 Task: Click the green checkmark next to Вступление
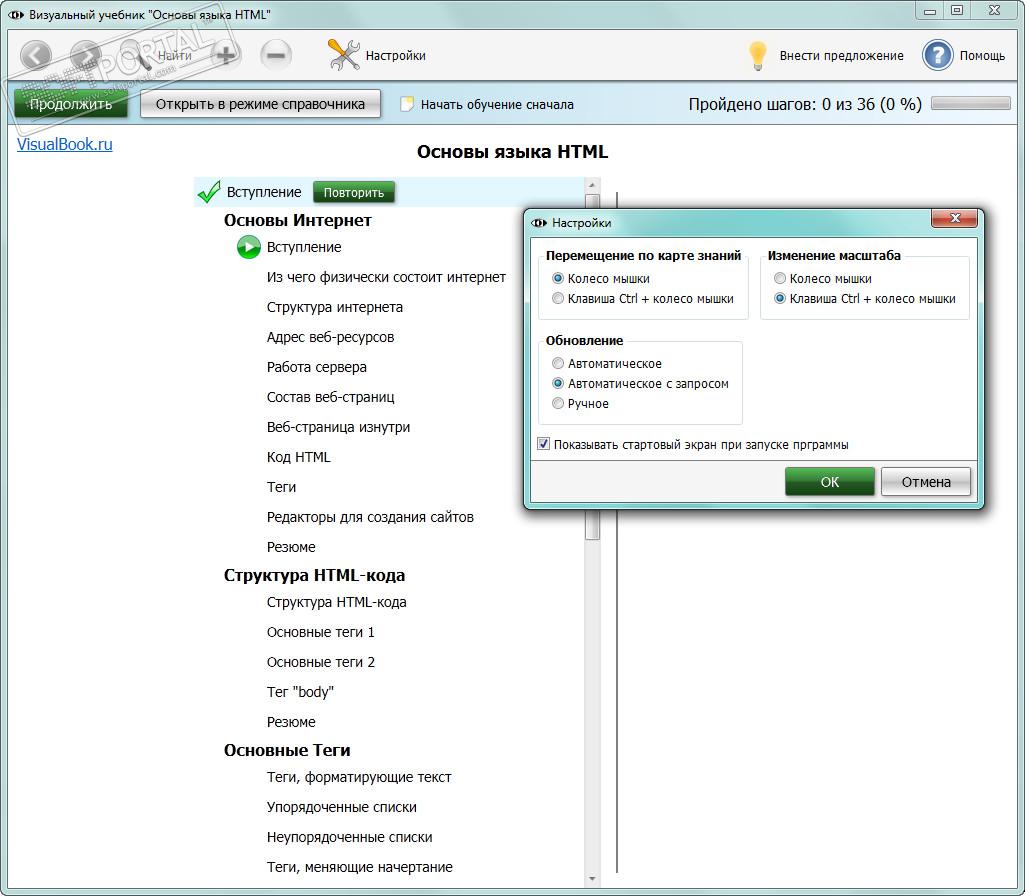pyautogui.click(x=209, y=192)
